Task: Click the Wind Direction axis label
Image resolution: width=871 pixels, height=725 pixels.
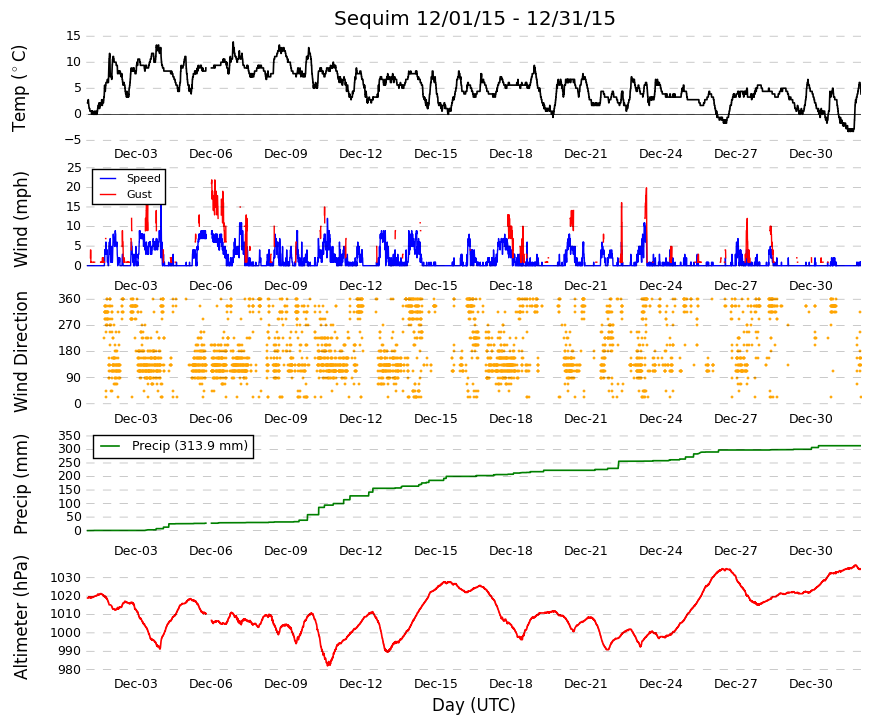Action: [20, 352]
